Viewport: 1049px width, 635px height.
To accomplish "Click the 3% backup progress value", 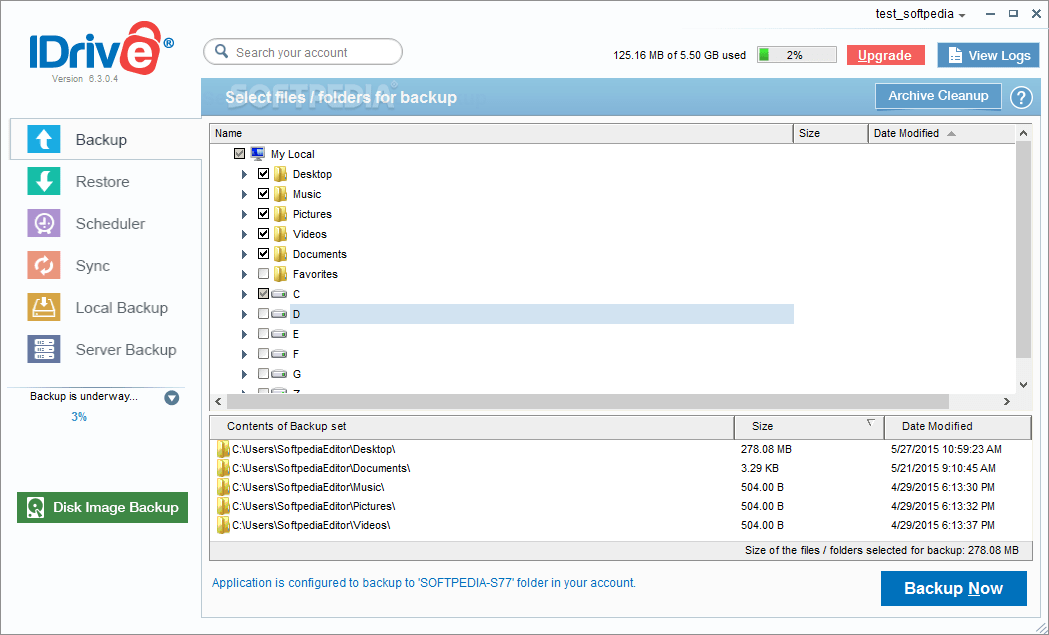I will click(x=79, y=417).
